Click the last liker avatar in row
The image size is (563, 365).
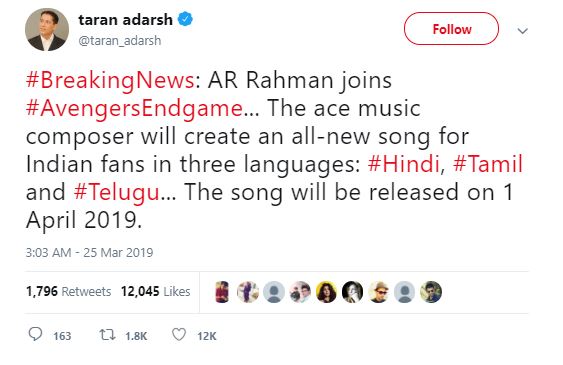click(431, 292)
